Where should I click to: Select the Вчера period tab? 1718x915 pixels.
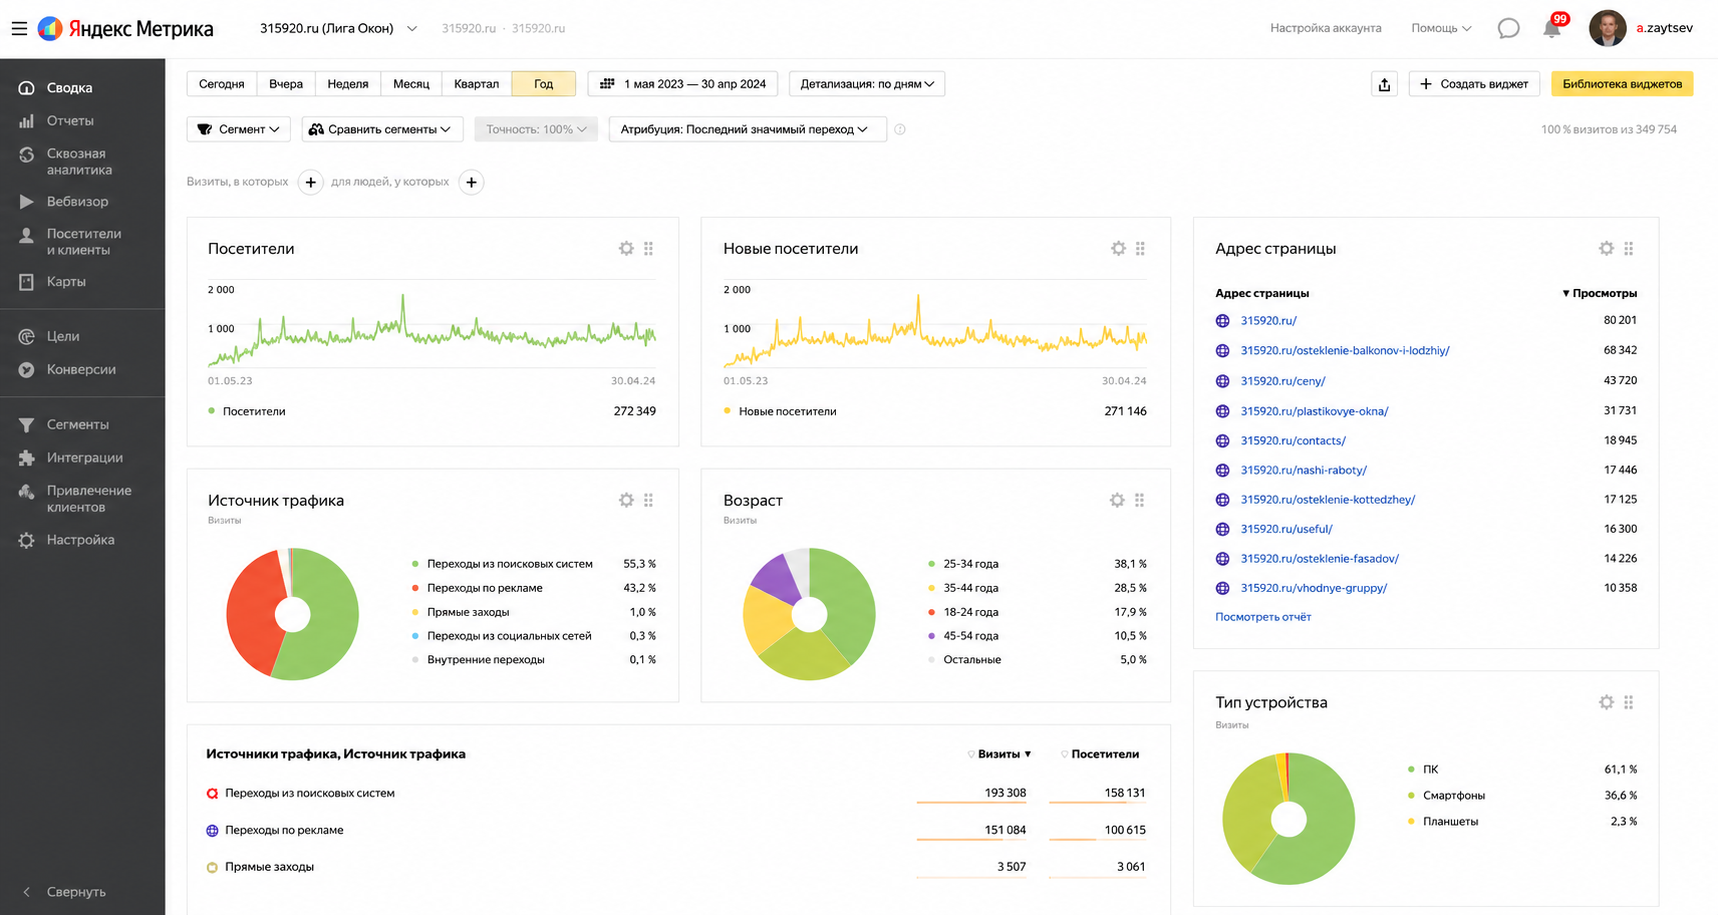click(x=286, y=84)
